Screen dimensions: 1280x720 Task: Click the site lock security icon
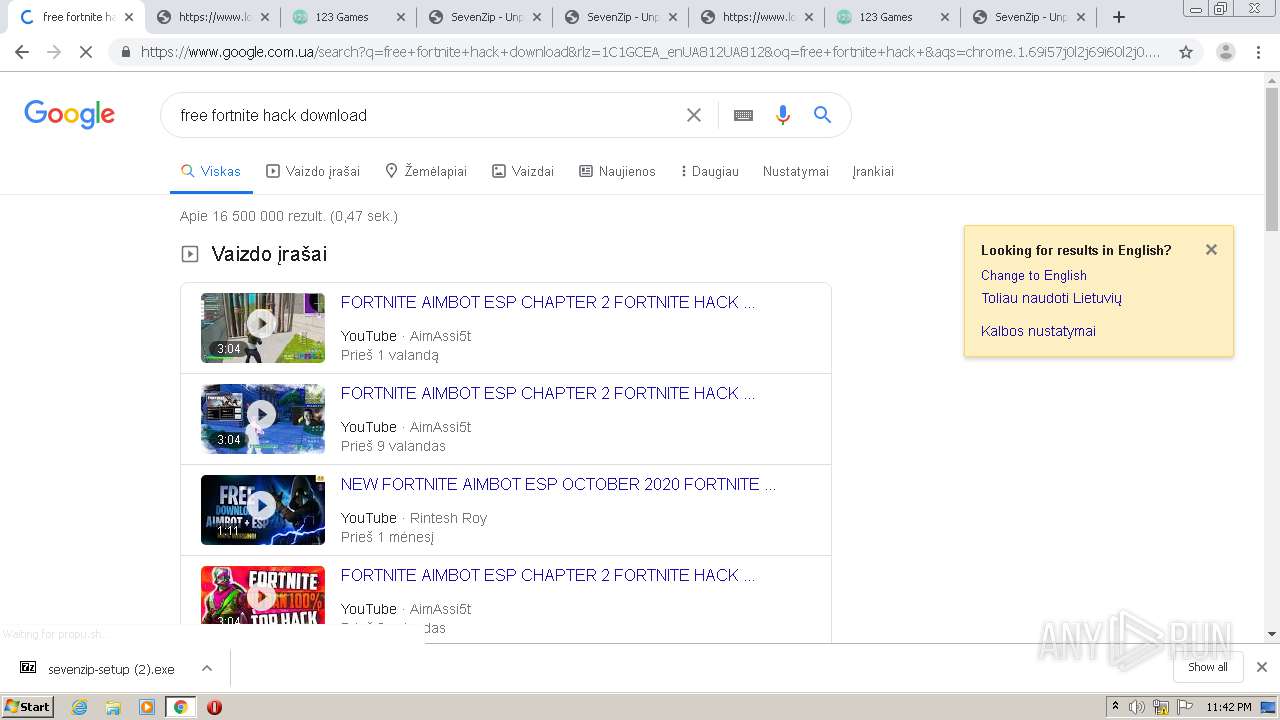click(x=125, y=52)
